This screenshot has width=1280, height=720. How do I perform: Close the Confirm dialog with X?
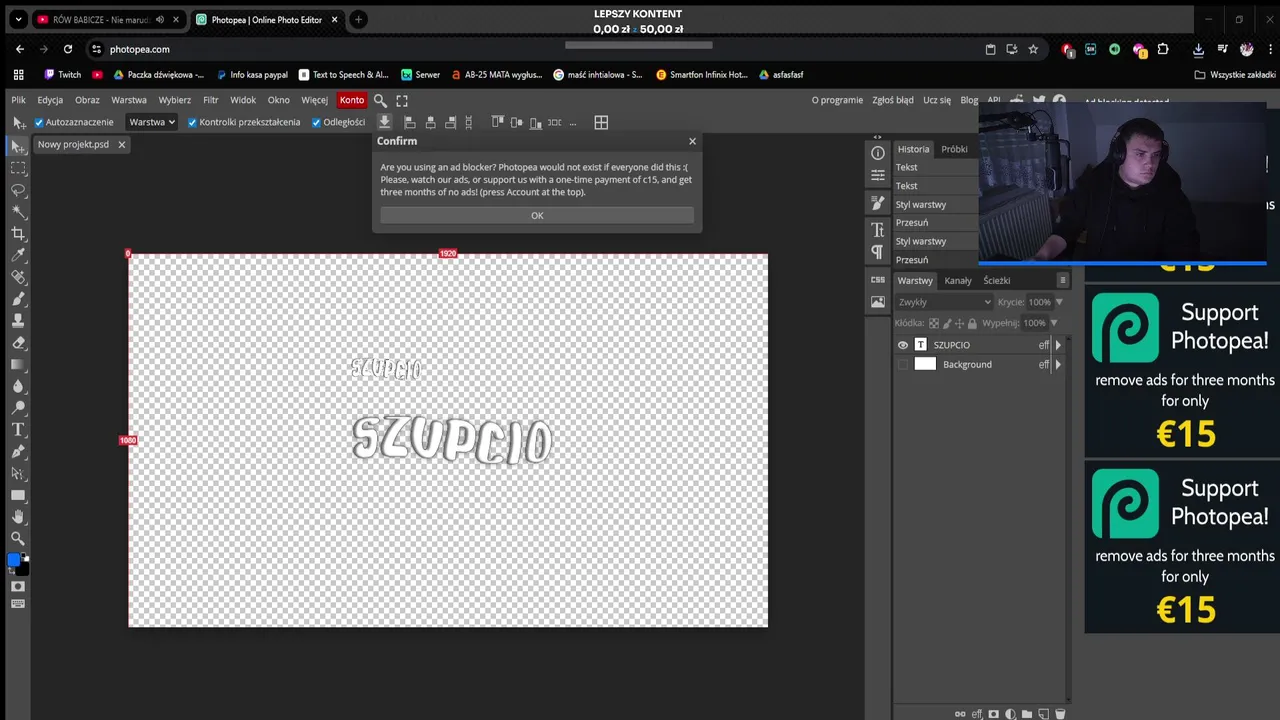tap(692, 141)
